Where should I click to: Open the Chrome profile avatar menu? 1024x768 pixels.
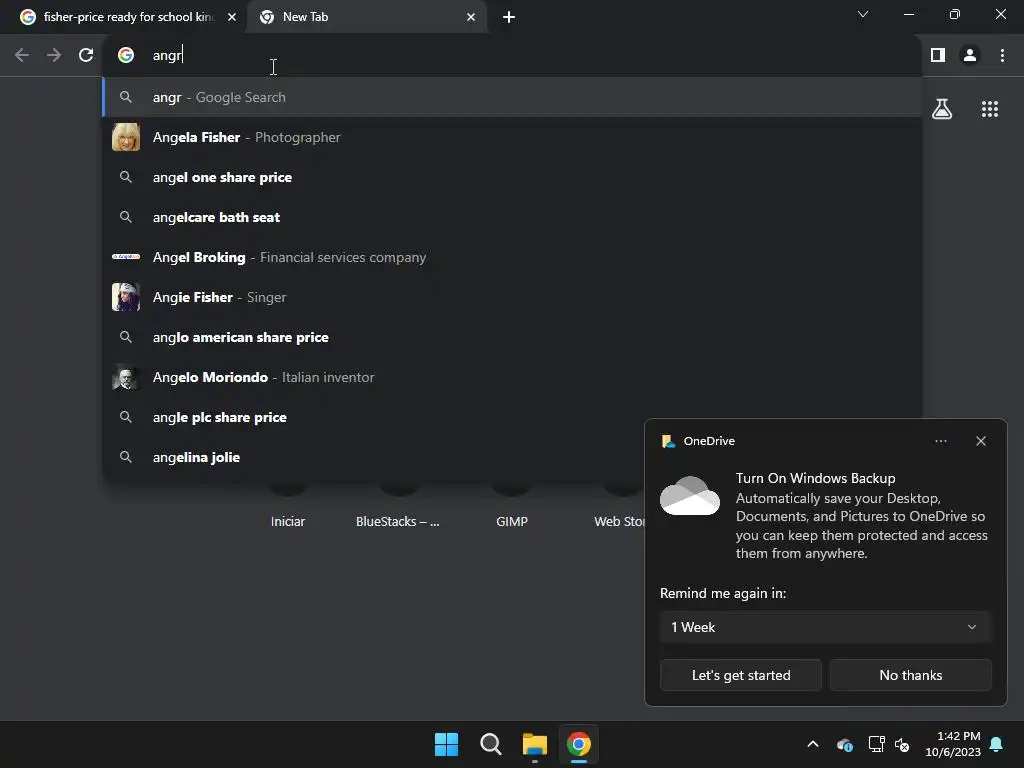coord(970,56)
